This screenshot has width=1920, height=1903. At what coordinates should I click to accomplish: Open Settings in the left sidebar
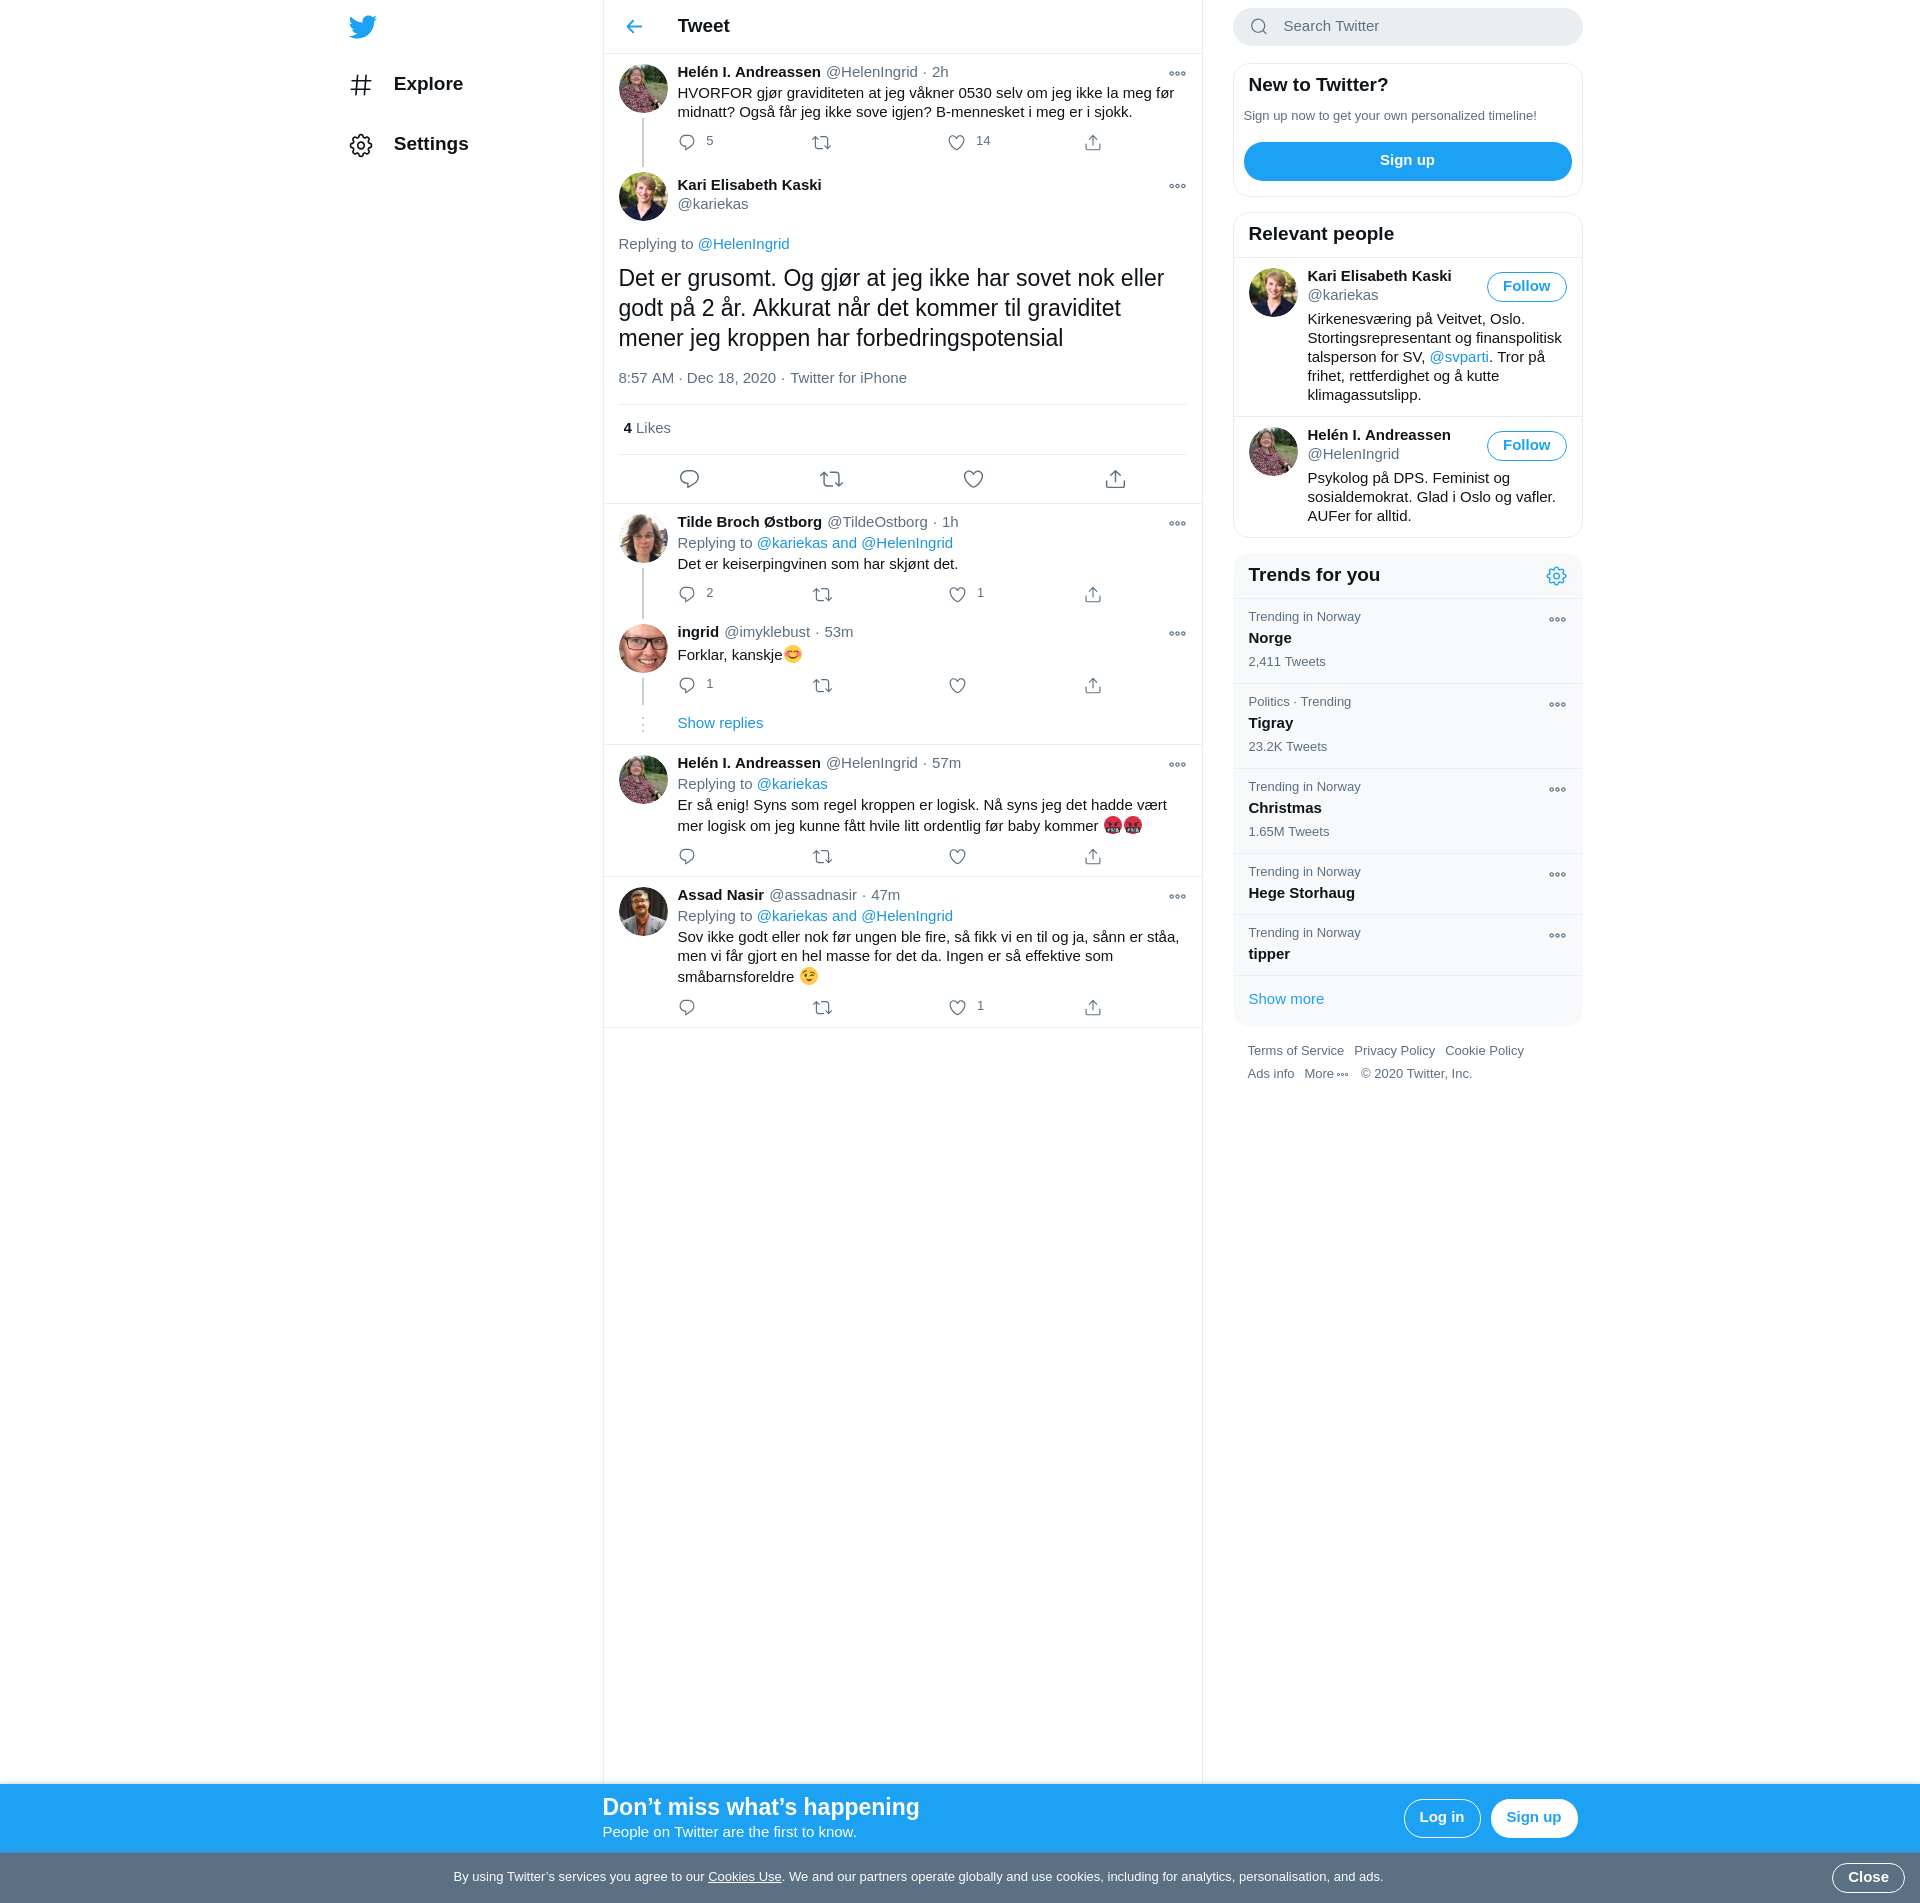(x=430, y=144)
